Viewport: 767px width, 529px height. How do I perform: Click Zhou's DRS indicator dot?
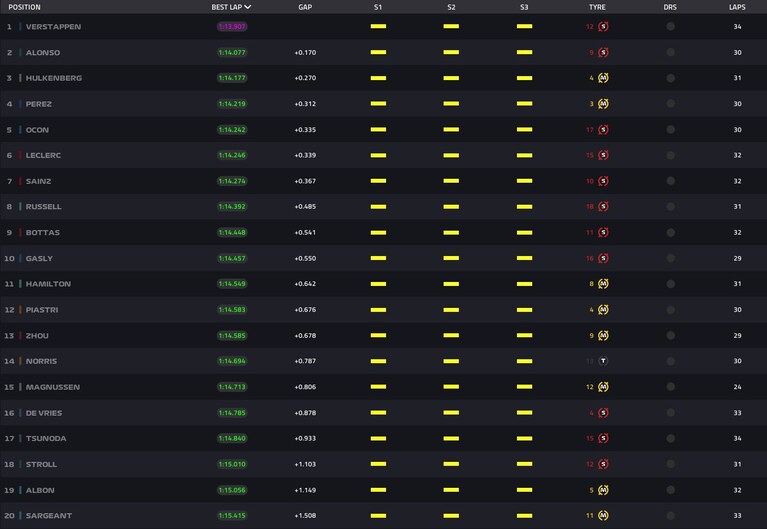[x=671, y=335]
